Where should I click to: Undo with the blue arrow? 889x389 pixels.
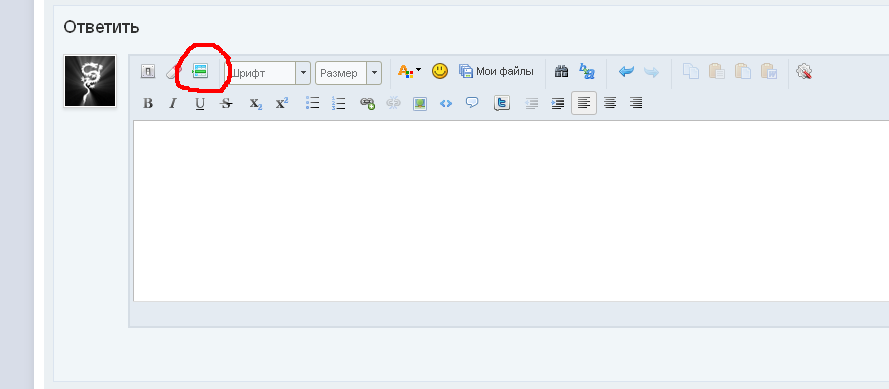[x=626, y=72]
